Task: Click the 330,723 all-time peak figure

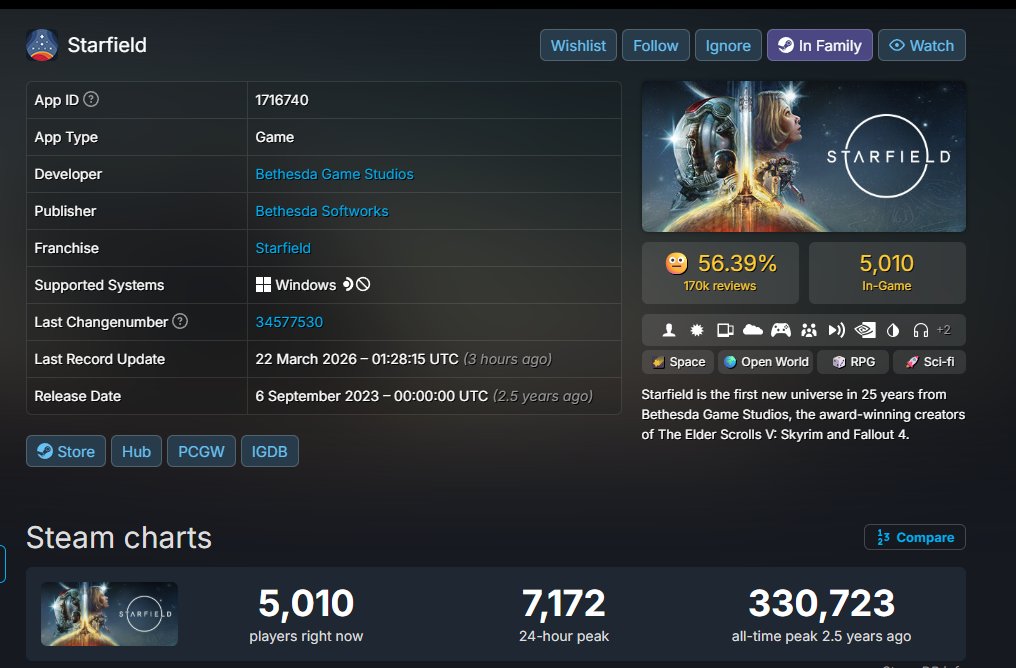Action: pos(822,603)
